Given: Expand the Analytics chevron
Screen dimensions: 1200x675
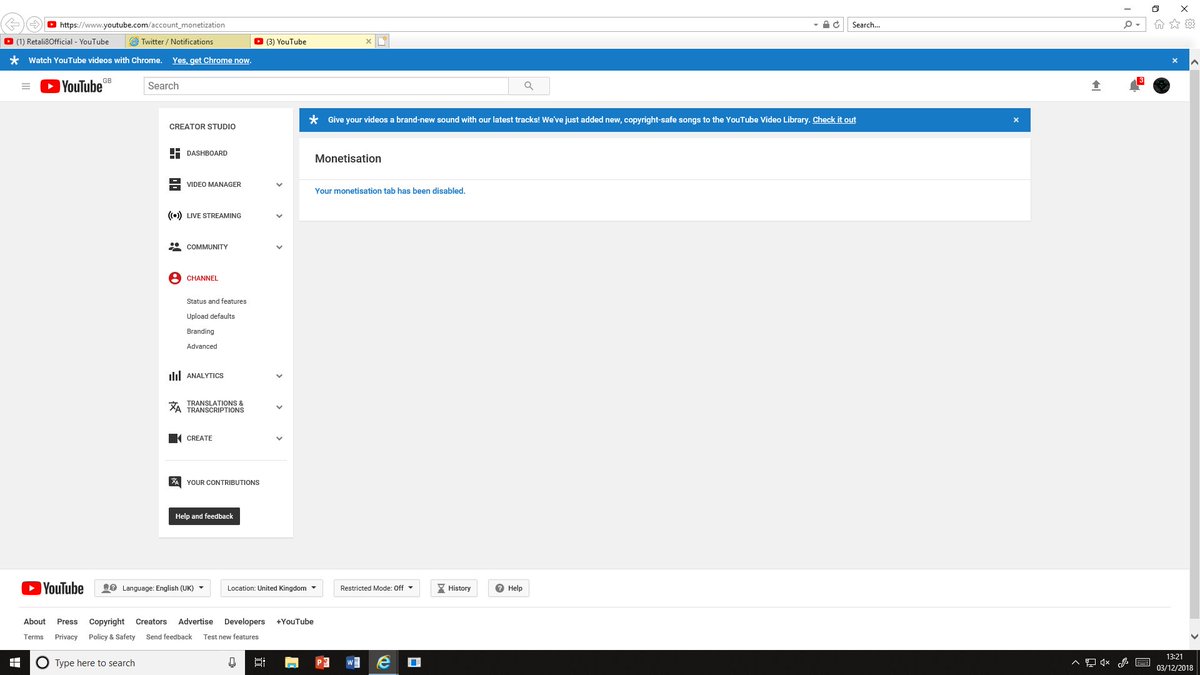Looking at the screenshot, I should tap(279, 376).
